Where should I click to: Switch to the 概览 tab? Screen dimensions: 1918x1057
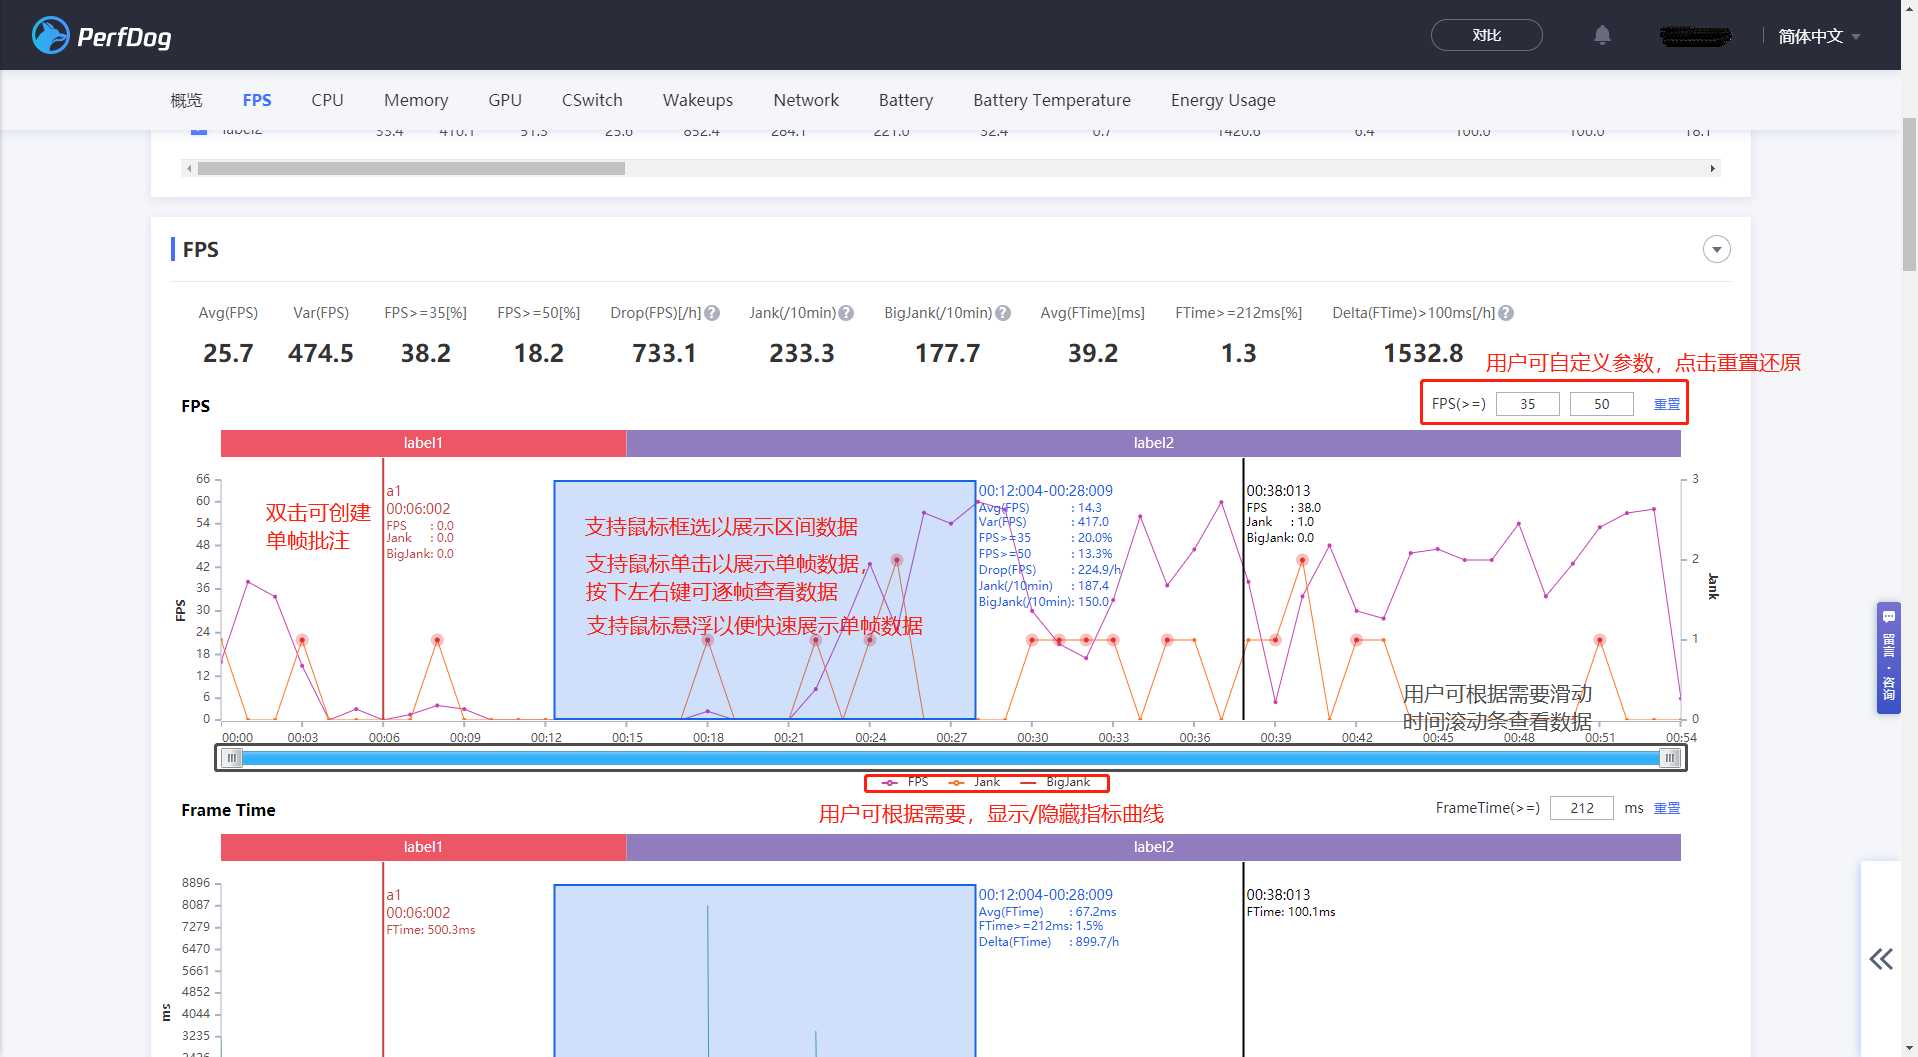[x=186, y=100]
